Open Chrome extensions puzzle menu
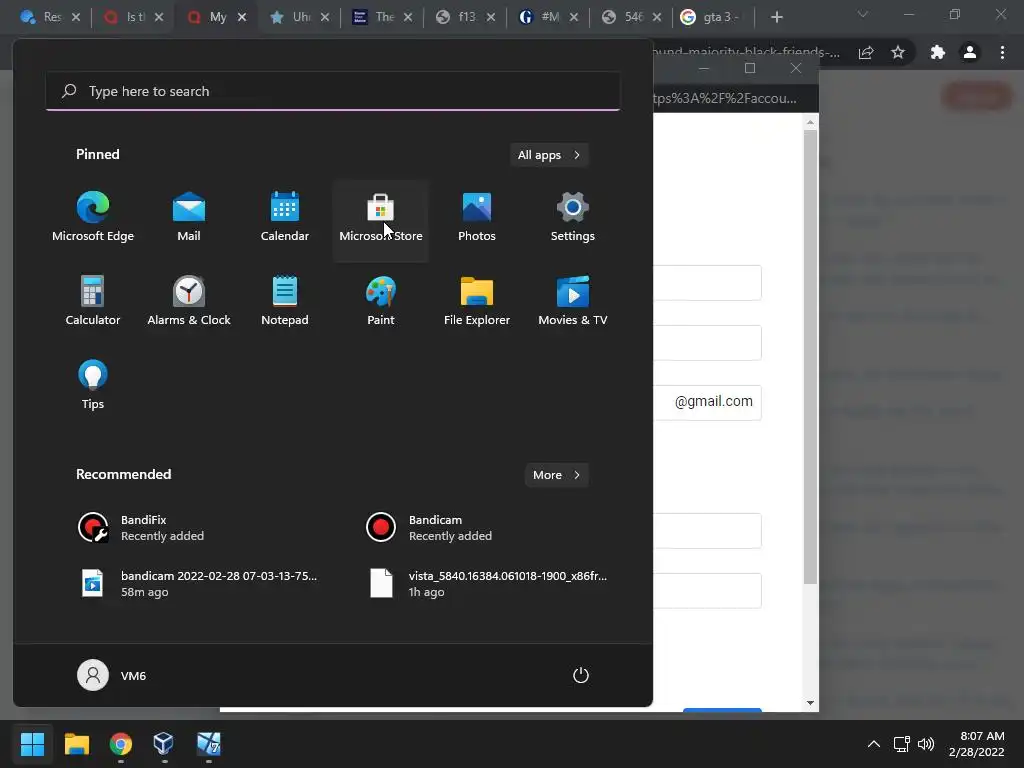 (938, 53)
